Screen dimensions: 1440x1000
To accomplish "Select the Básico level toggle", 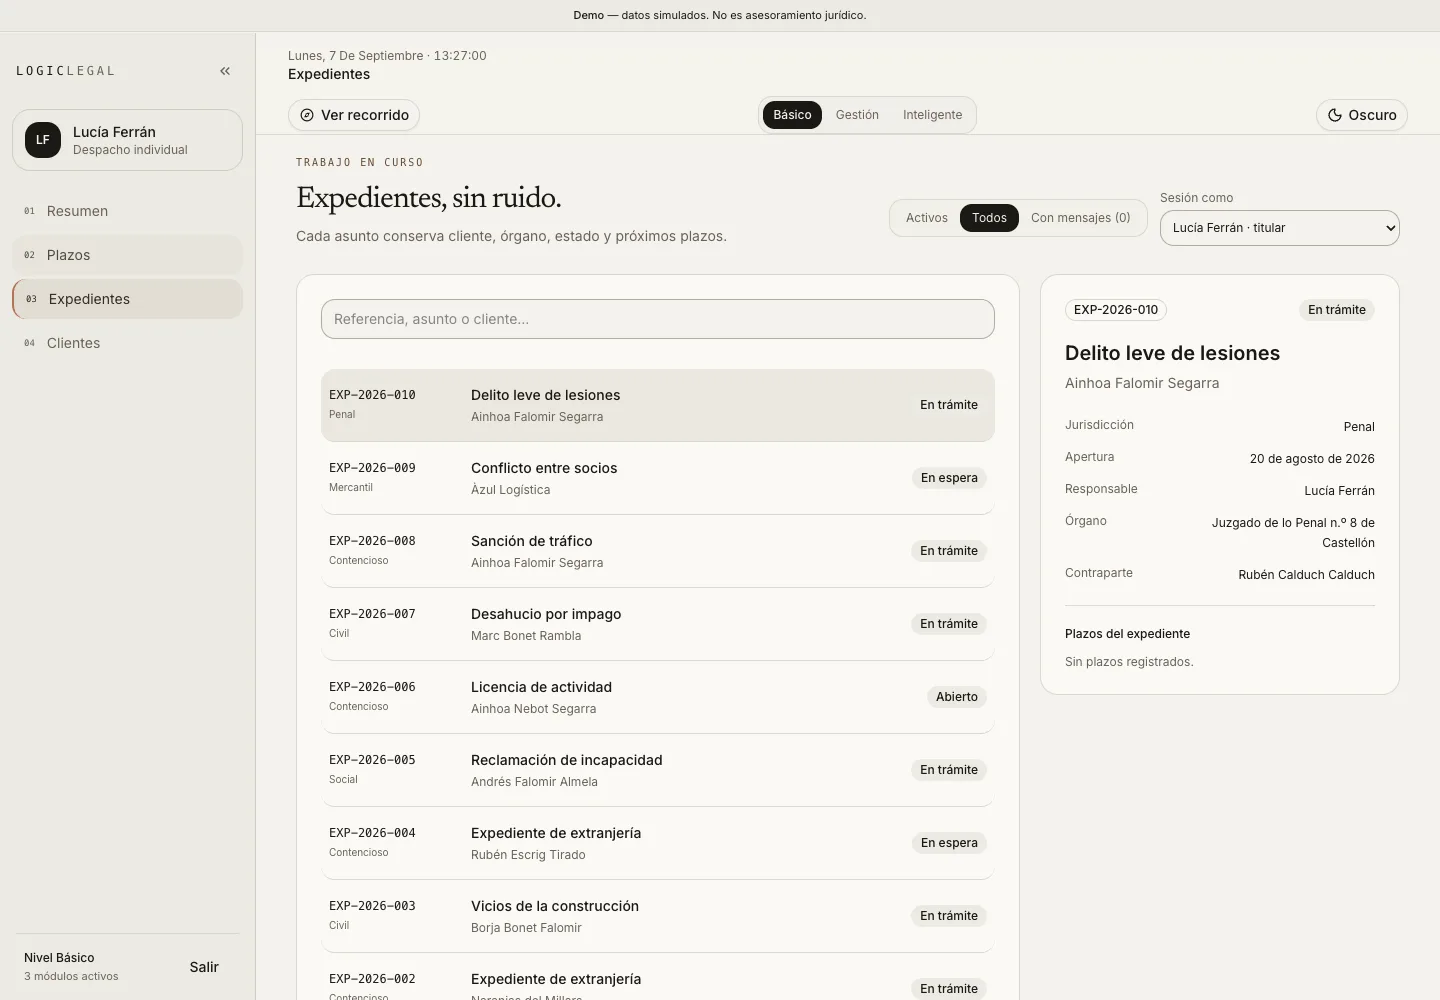I will point(792,115).
